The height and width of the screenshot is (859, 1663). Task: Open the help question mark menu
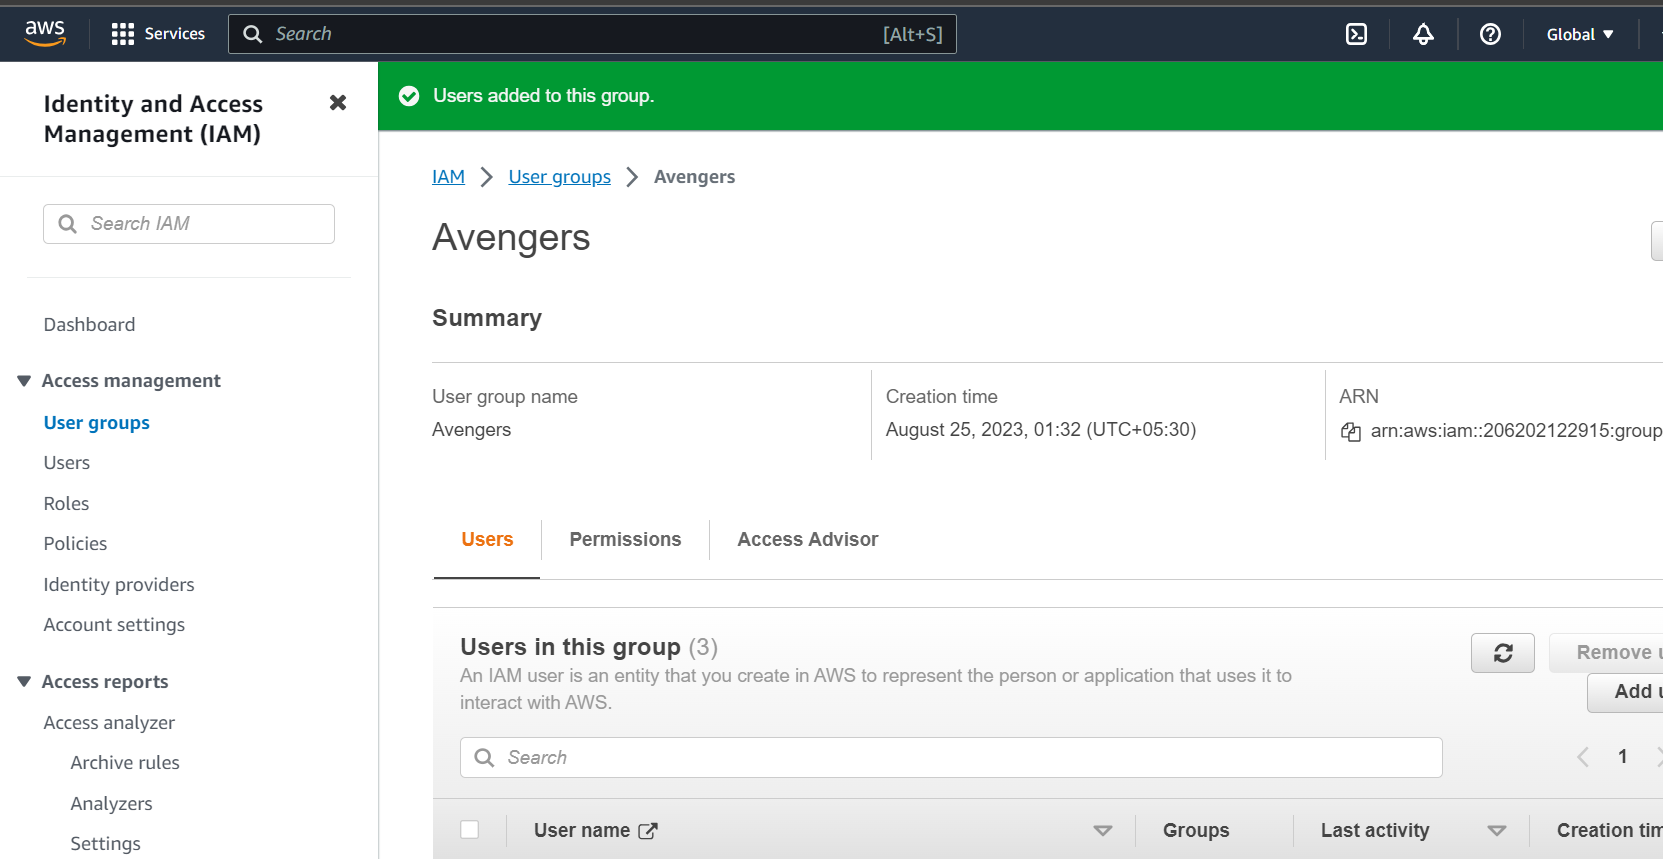pos(1490,34)
